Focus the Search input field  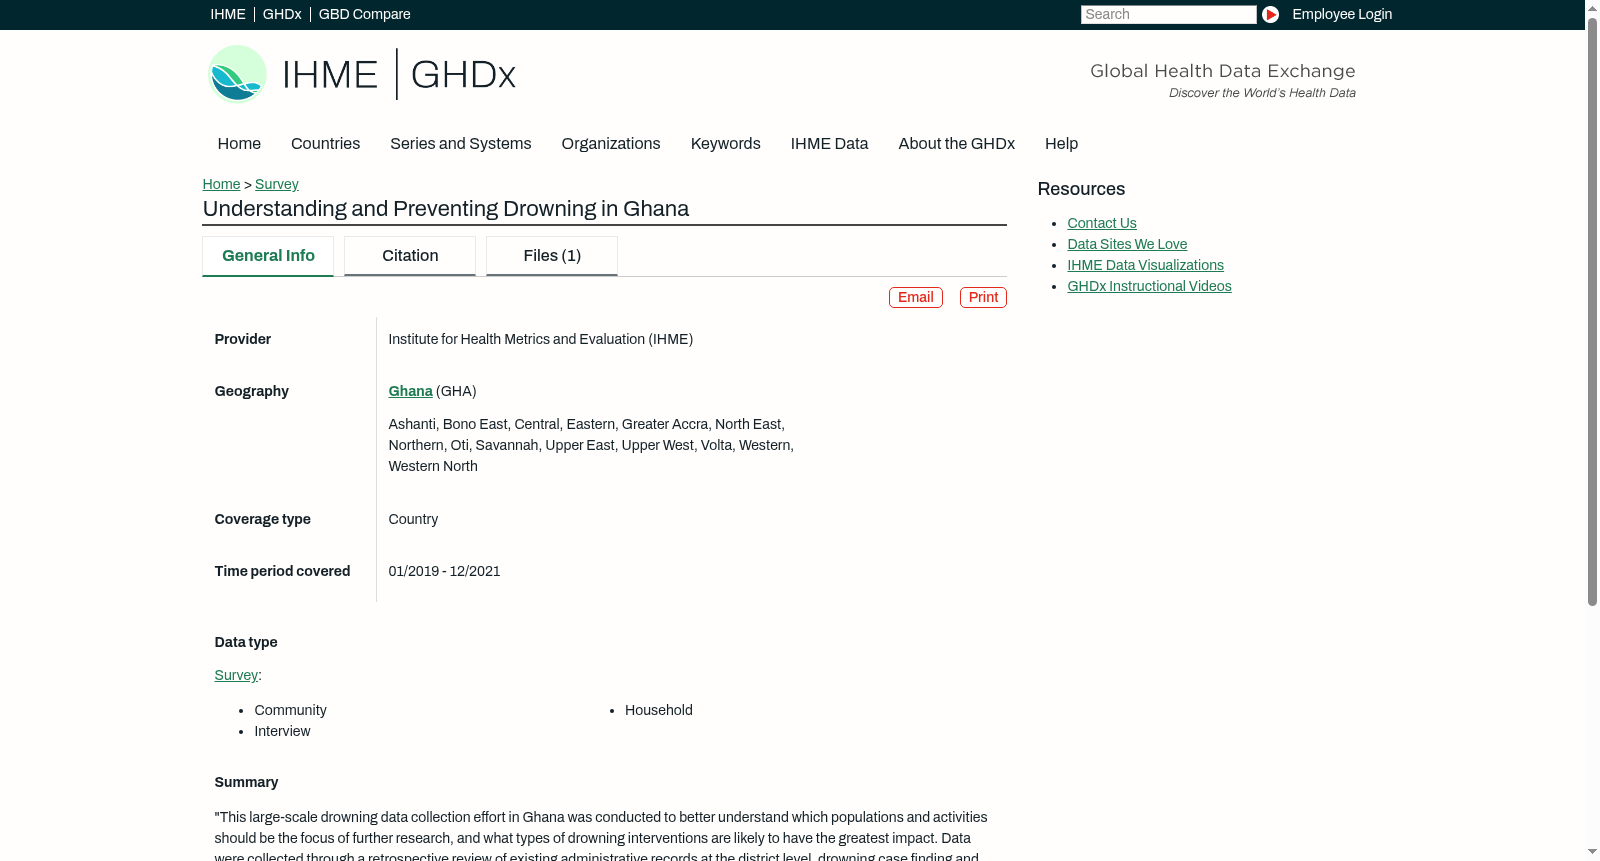coord(1168,14)
